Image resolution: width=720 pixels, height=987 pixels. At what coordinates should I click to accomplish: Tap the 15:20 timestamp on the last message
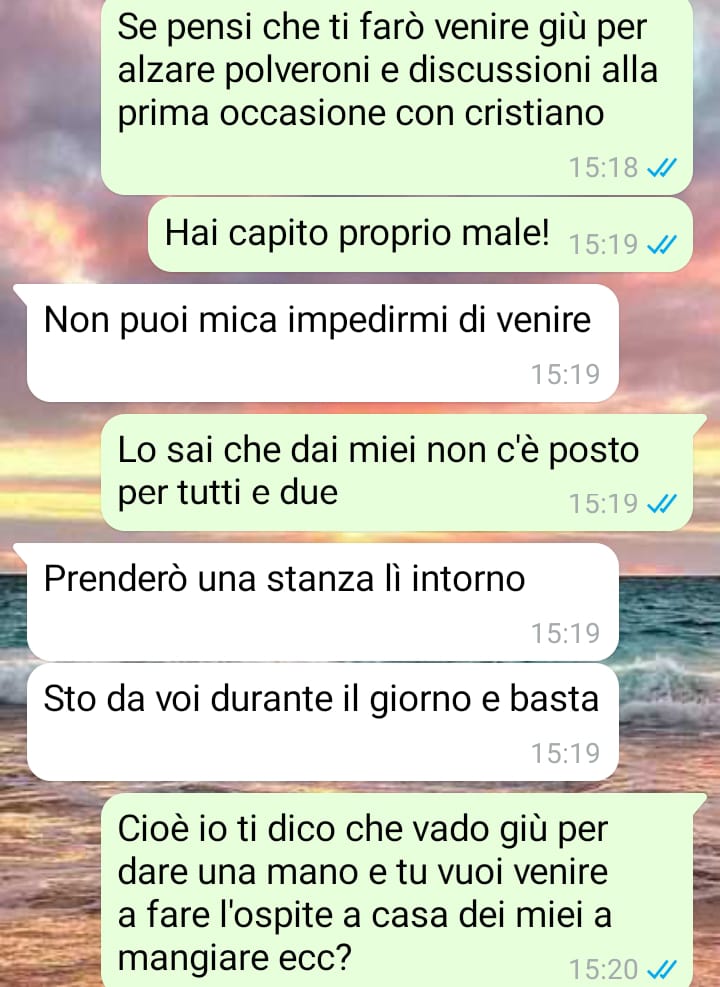(603, 969)
